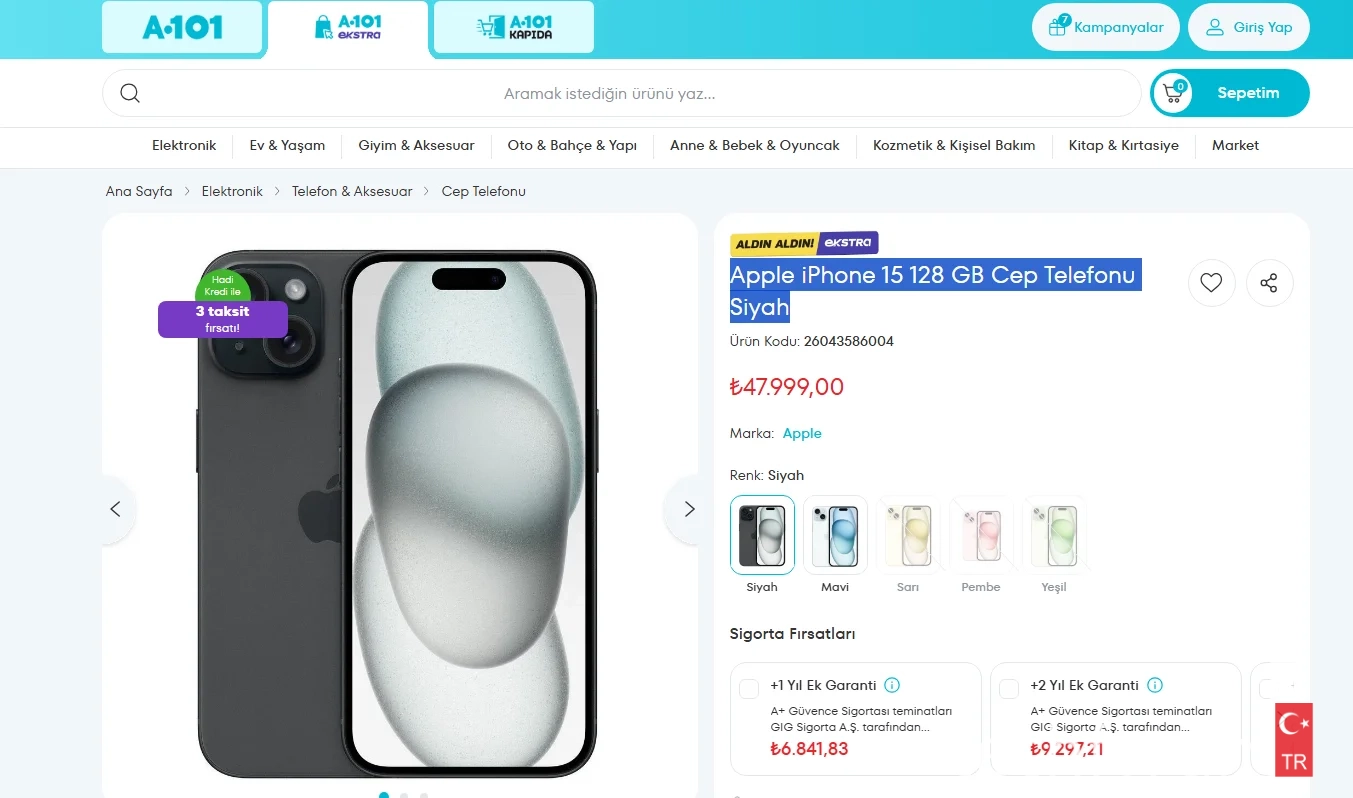Click the info icon beside +2 Yıl Ek Garanti
Viewport: 1353px width, 798px height.
[x=1155, y=685]
